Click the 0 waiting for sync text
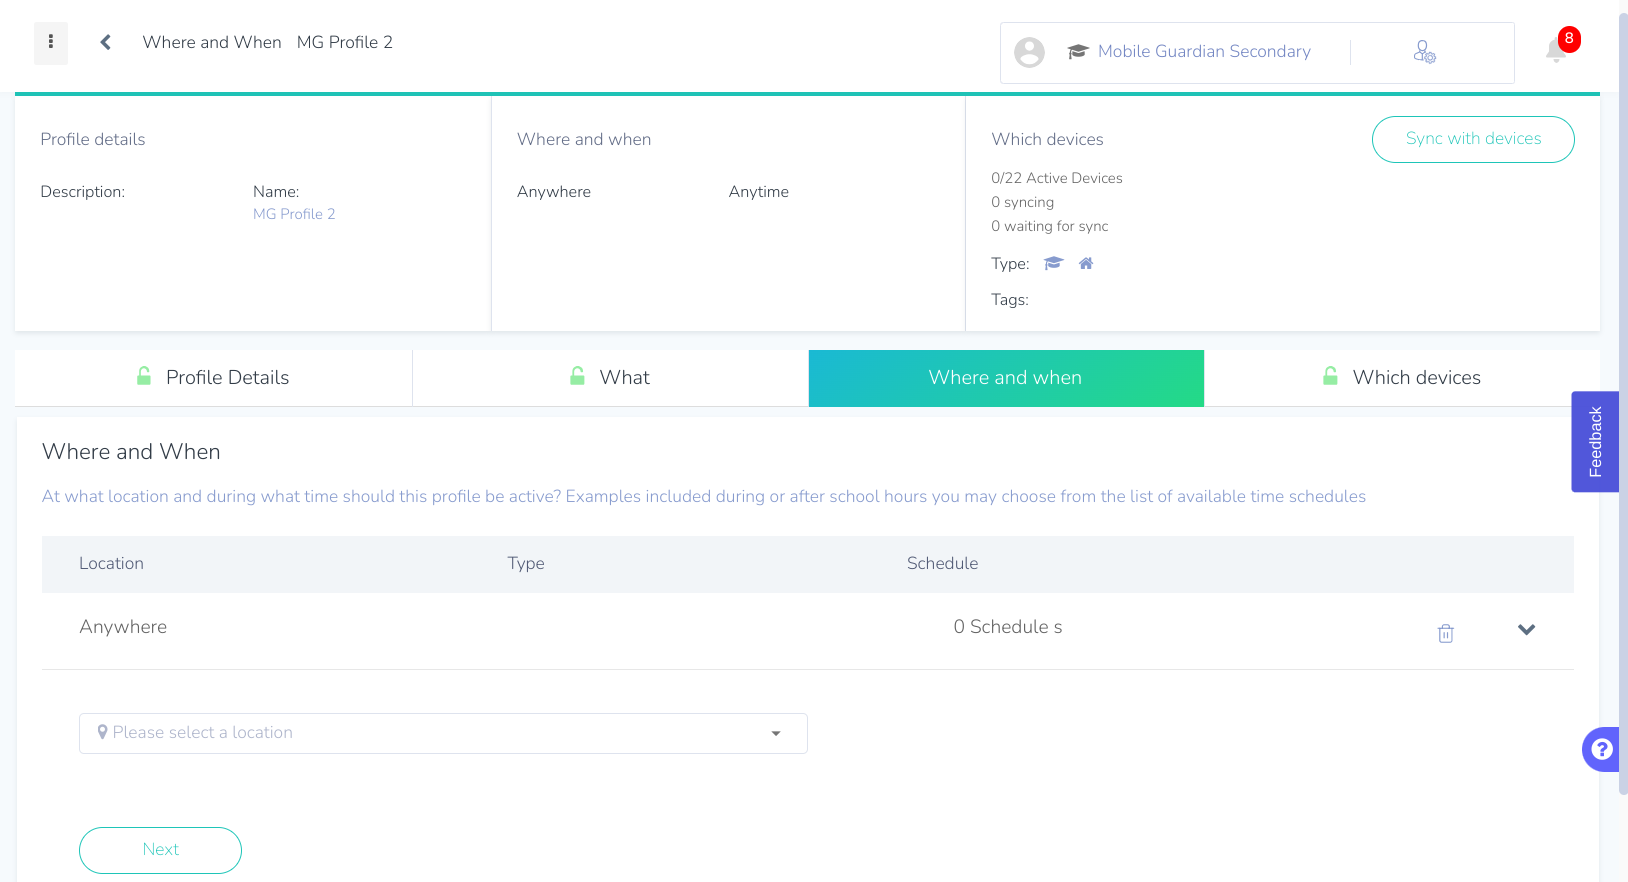This screenshot has width=1628, height=882. pyautogui.click(x=1050, y=226)
